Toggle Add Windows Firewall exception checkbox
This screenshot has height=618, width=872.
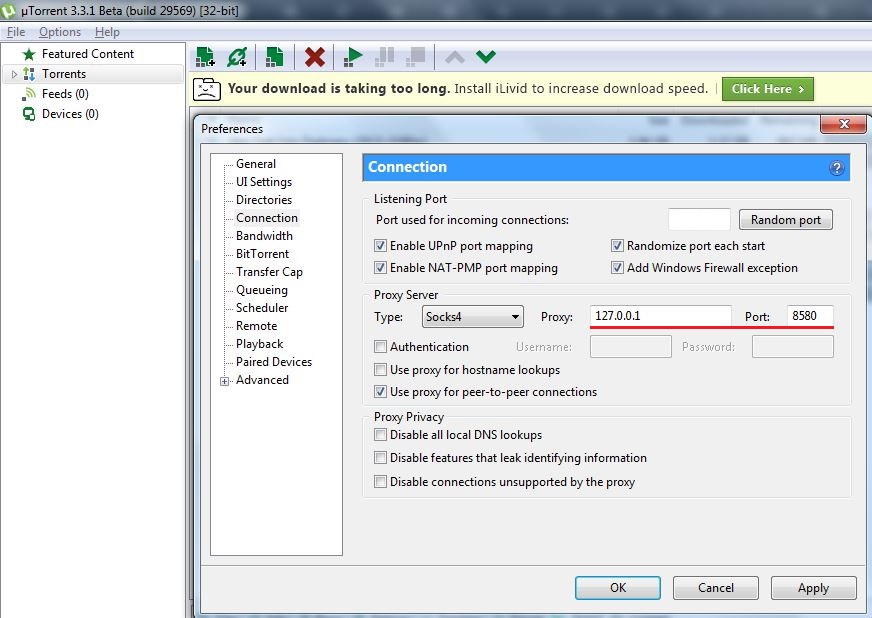(617, 268)
